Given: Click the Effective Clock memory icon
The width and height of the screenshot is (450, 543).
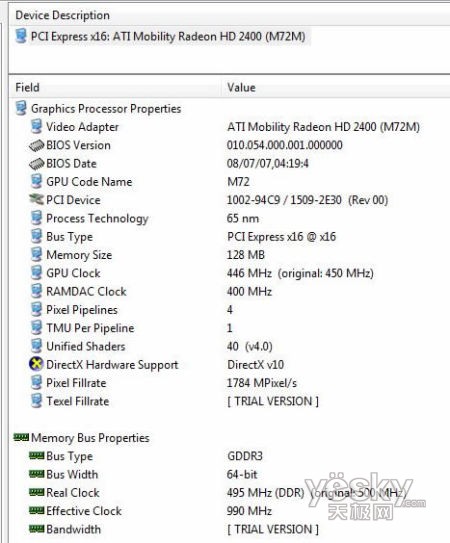Looking at the screenshot, I should point(36,511).
